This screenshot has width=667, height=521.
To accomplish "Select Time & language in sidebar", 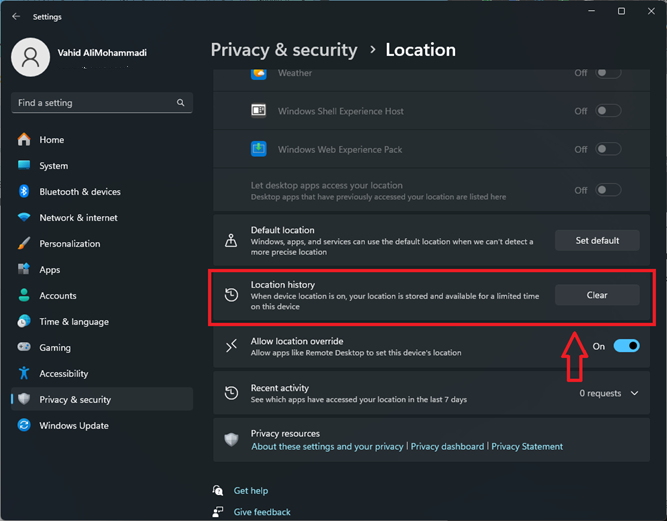I will [x=102, y=321].
